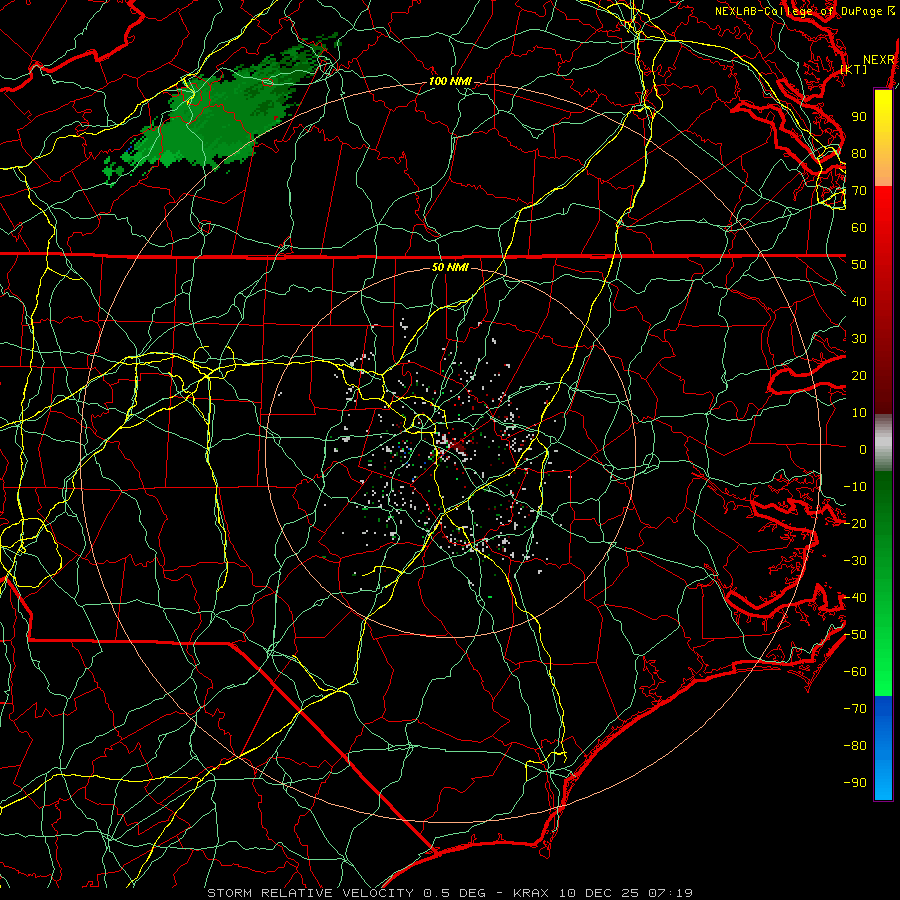The image size is (900, 900).
Task: Click the 40 value on velocity scale
Action: tap(859, 302)
